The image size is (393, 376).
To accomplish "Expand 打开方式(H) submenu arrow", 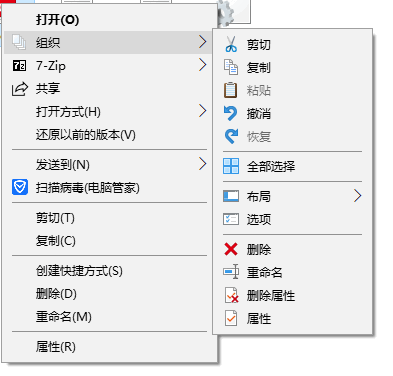I will [x=202, y=111].
